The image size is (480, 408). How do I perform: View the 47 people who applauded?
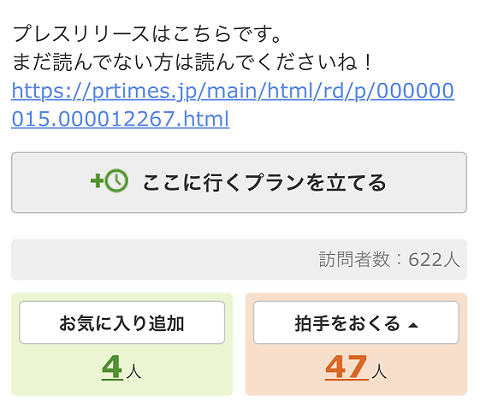(347, 367)
